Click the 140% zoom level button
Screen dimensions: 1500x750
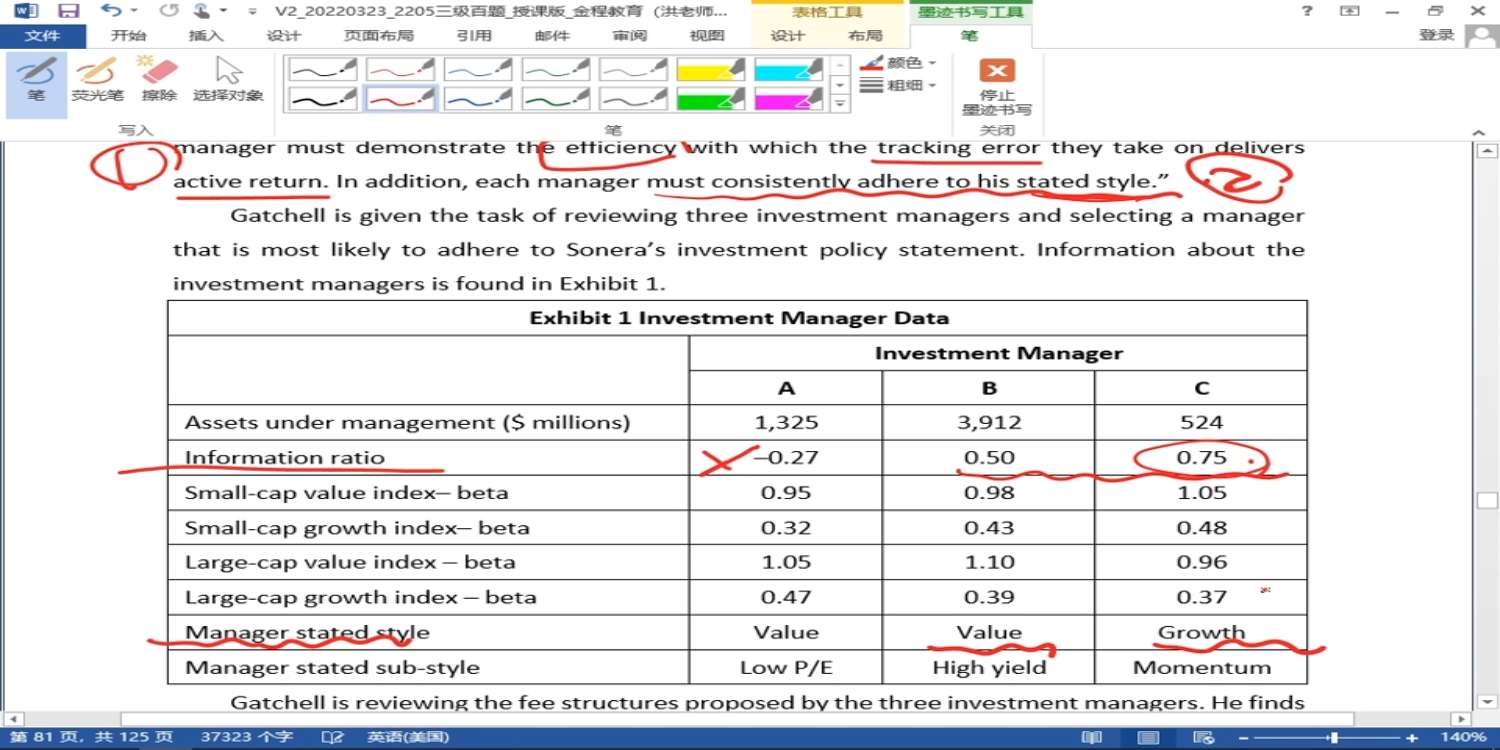pos(1464,738)
